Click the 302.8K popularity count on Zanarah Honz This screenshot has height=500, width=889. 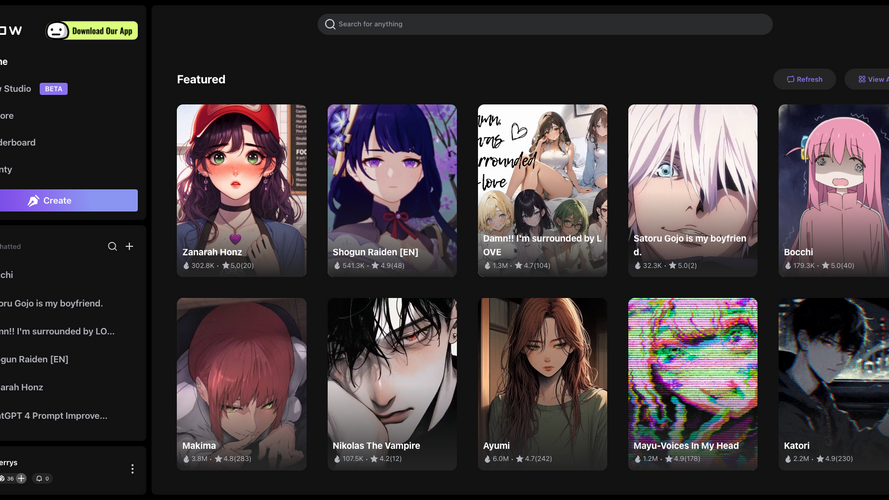(x=202, y=265)
